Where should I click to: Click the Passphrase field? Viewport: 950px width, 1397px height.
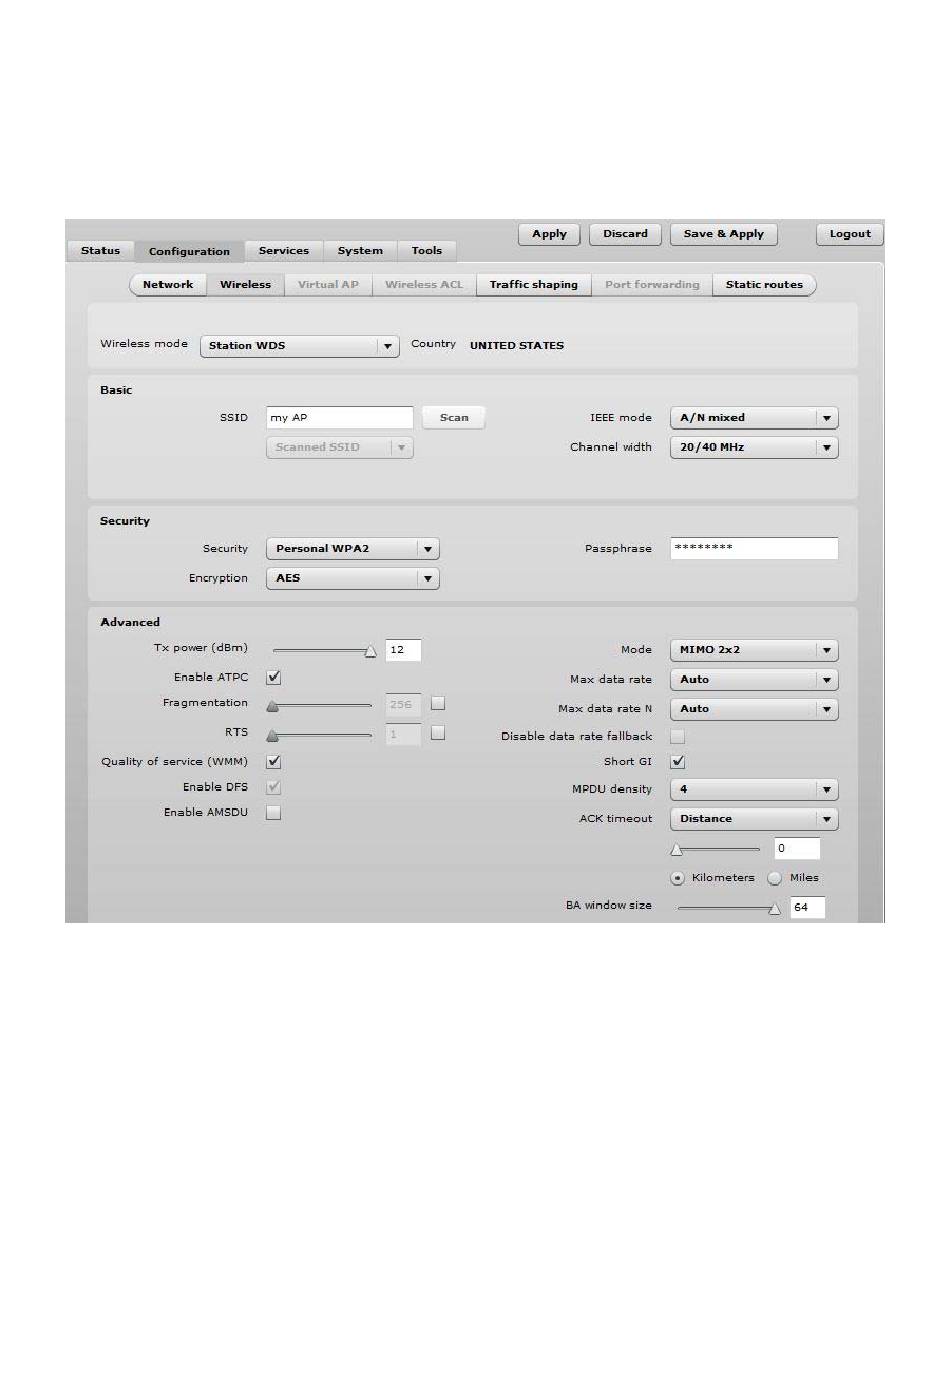754,548
